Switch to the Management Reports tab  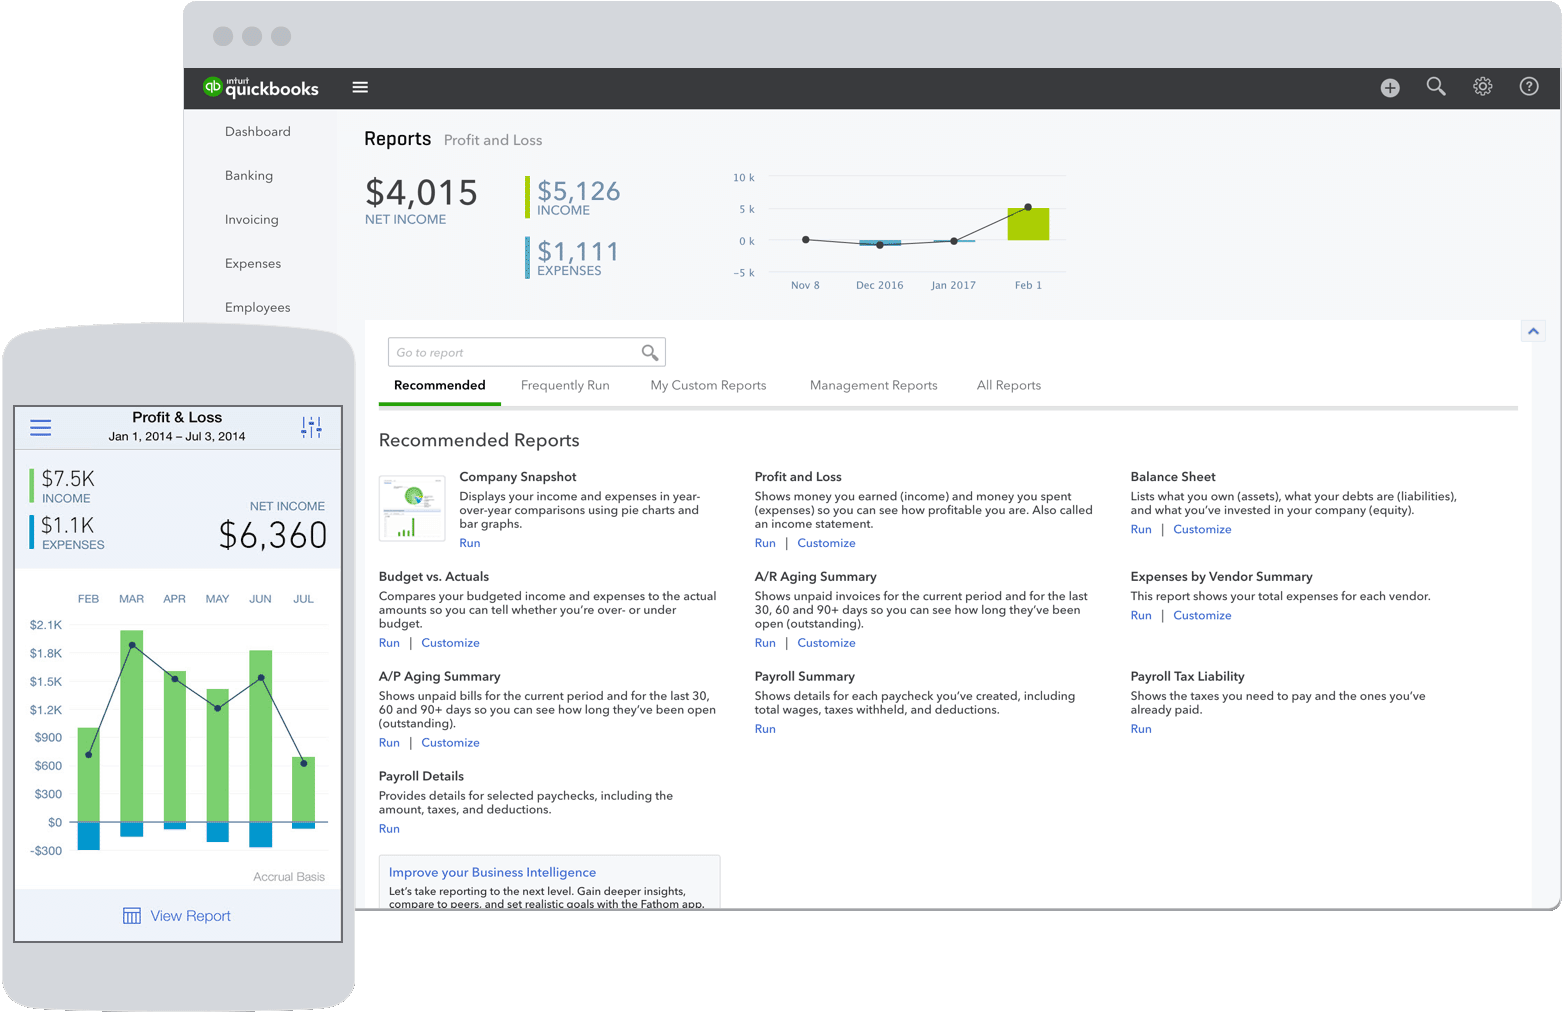point(874,386)
